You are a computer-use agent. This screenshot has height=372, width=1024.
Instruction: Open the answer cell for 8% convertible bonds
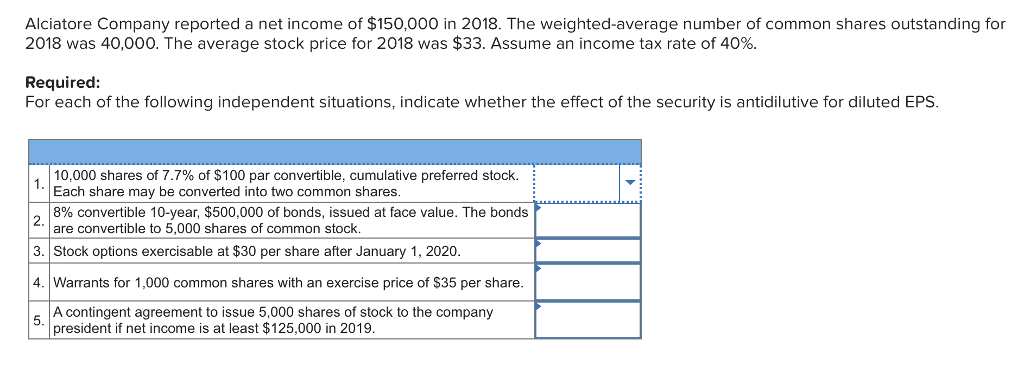point(588,221)
